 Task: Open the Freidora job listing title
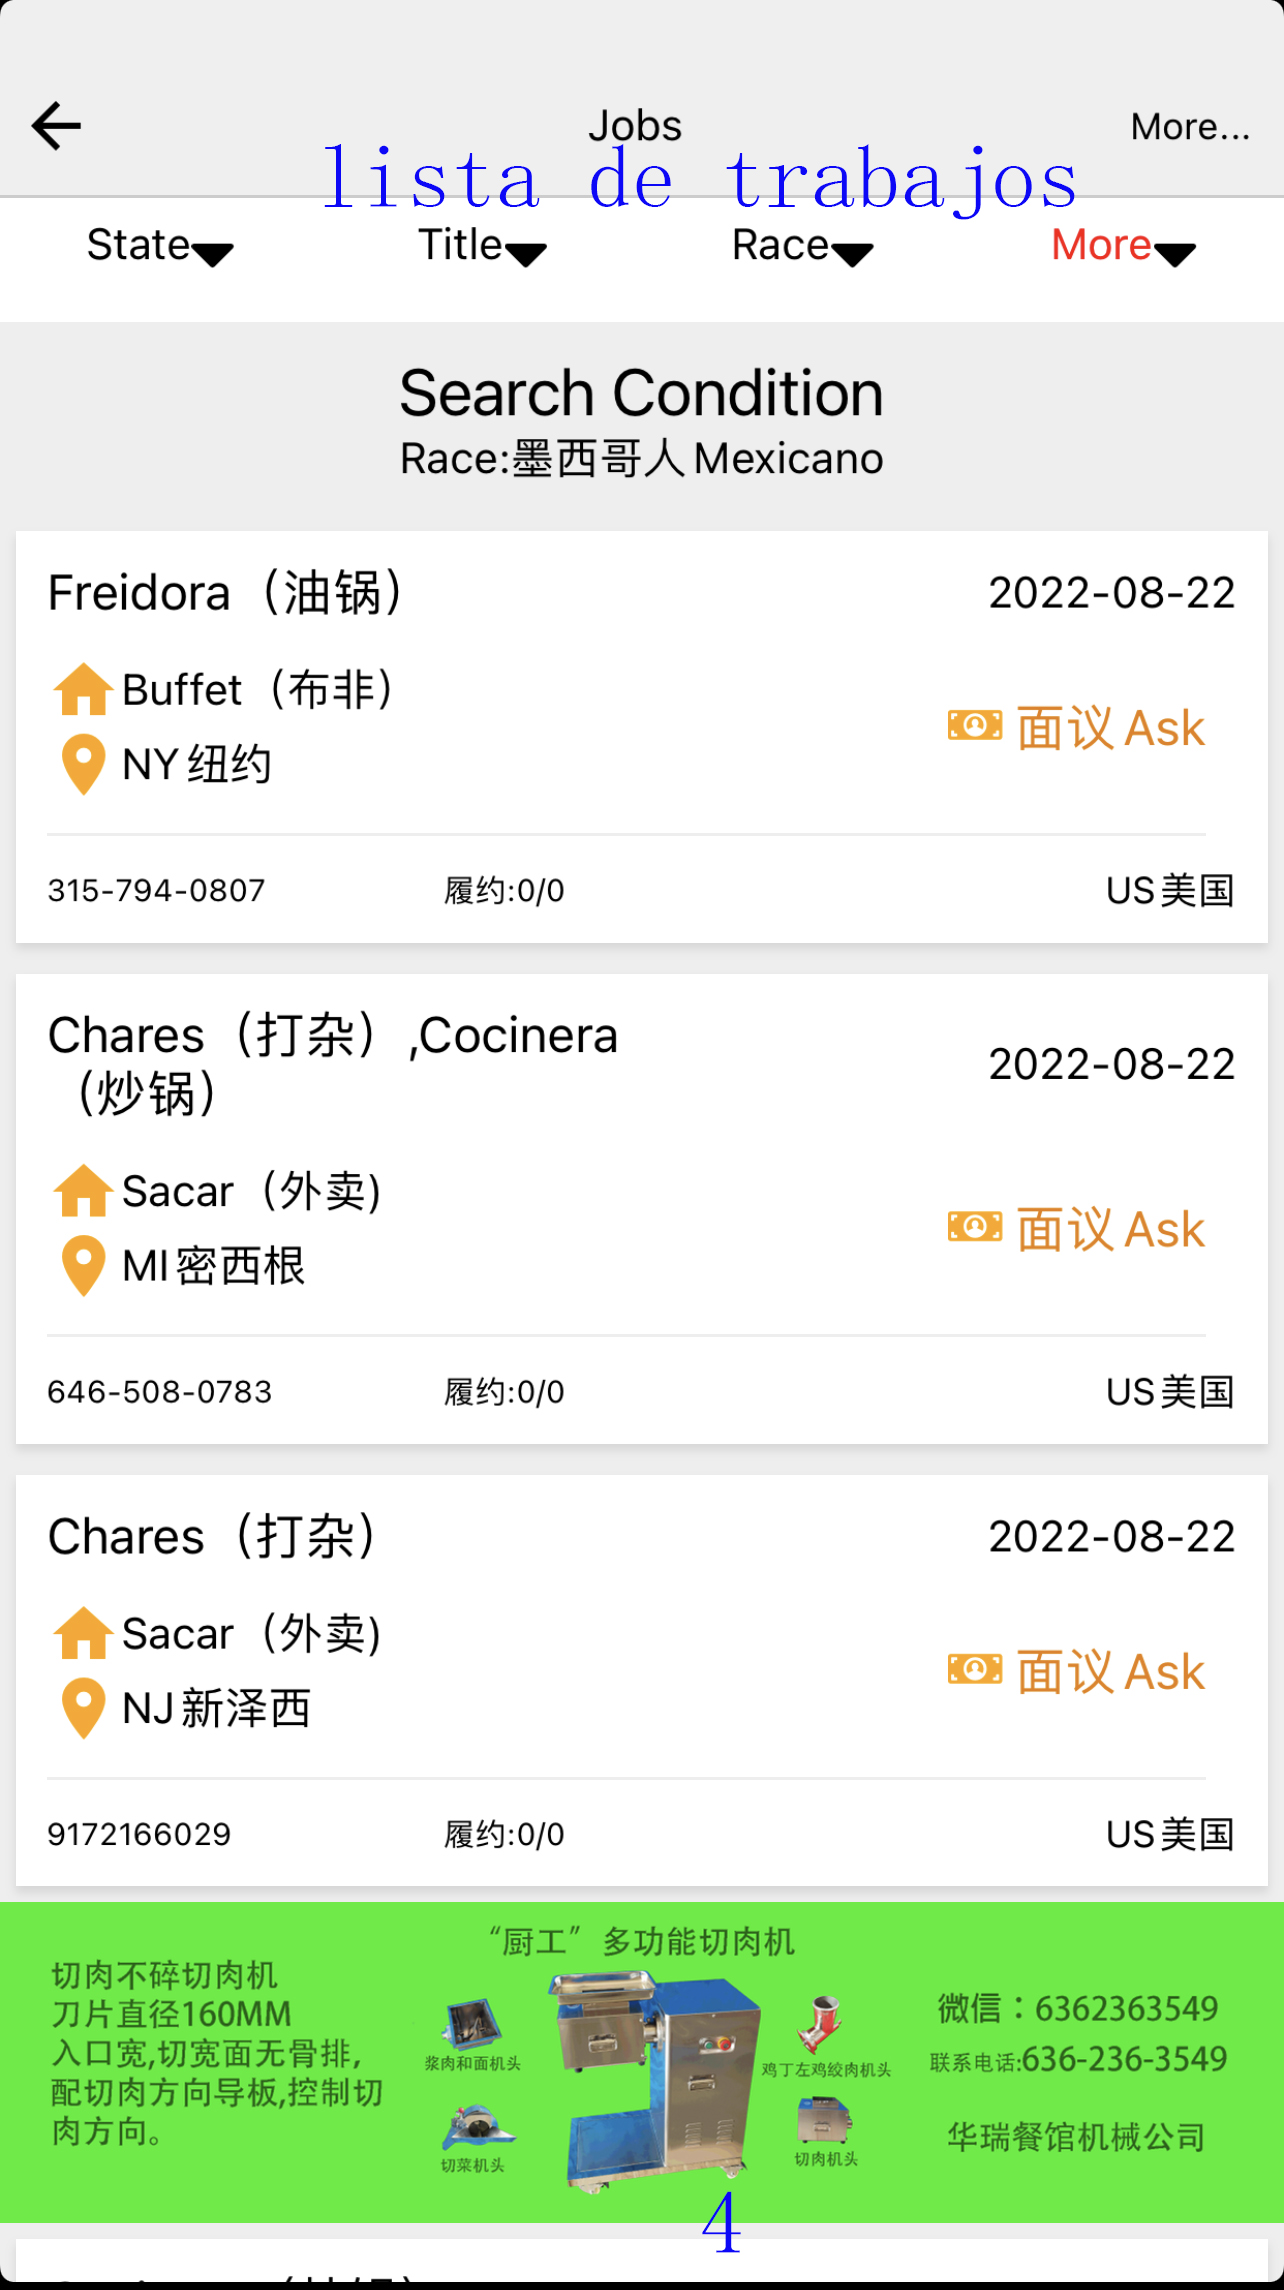point(226,593)
